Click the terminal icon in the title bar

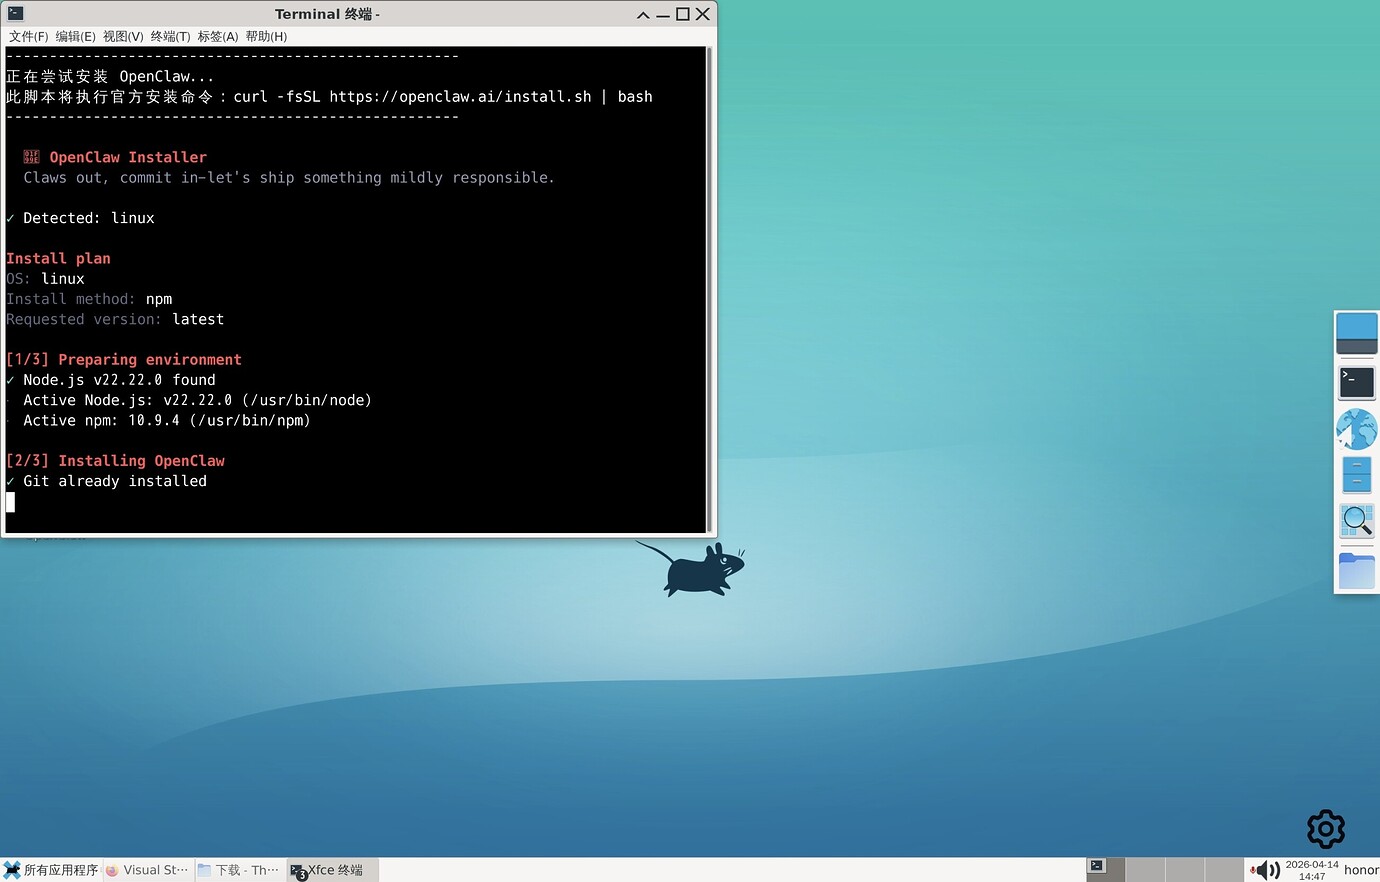coord(15,14)
